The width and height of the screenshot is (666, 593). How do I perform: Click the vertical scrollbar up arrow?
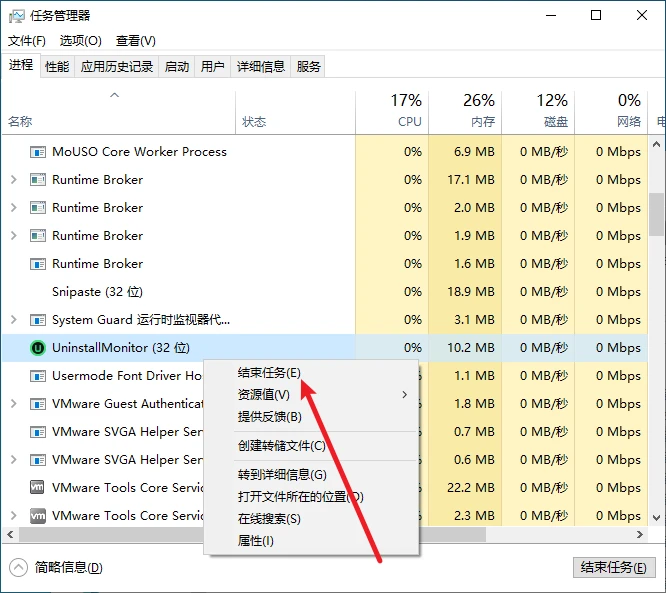tap(656, 144)
